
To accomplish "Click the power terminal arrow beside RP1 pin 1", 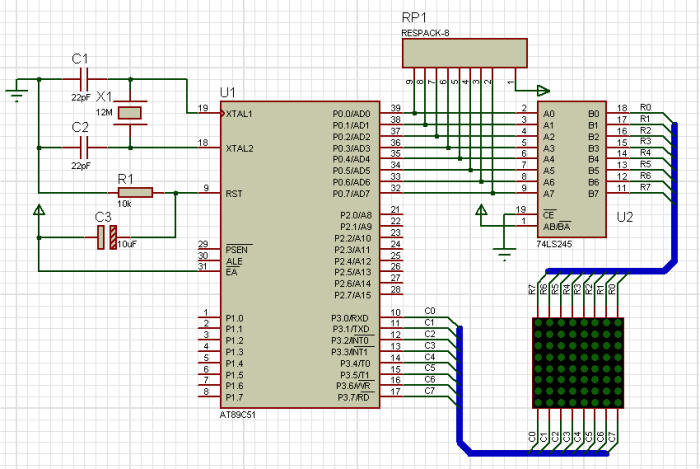I will [x=543, y=91].
